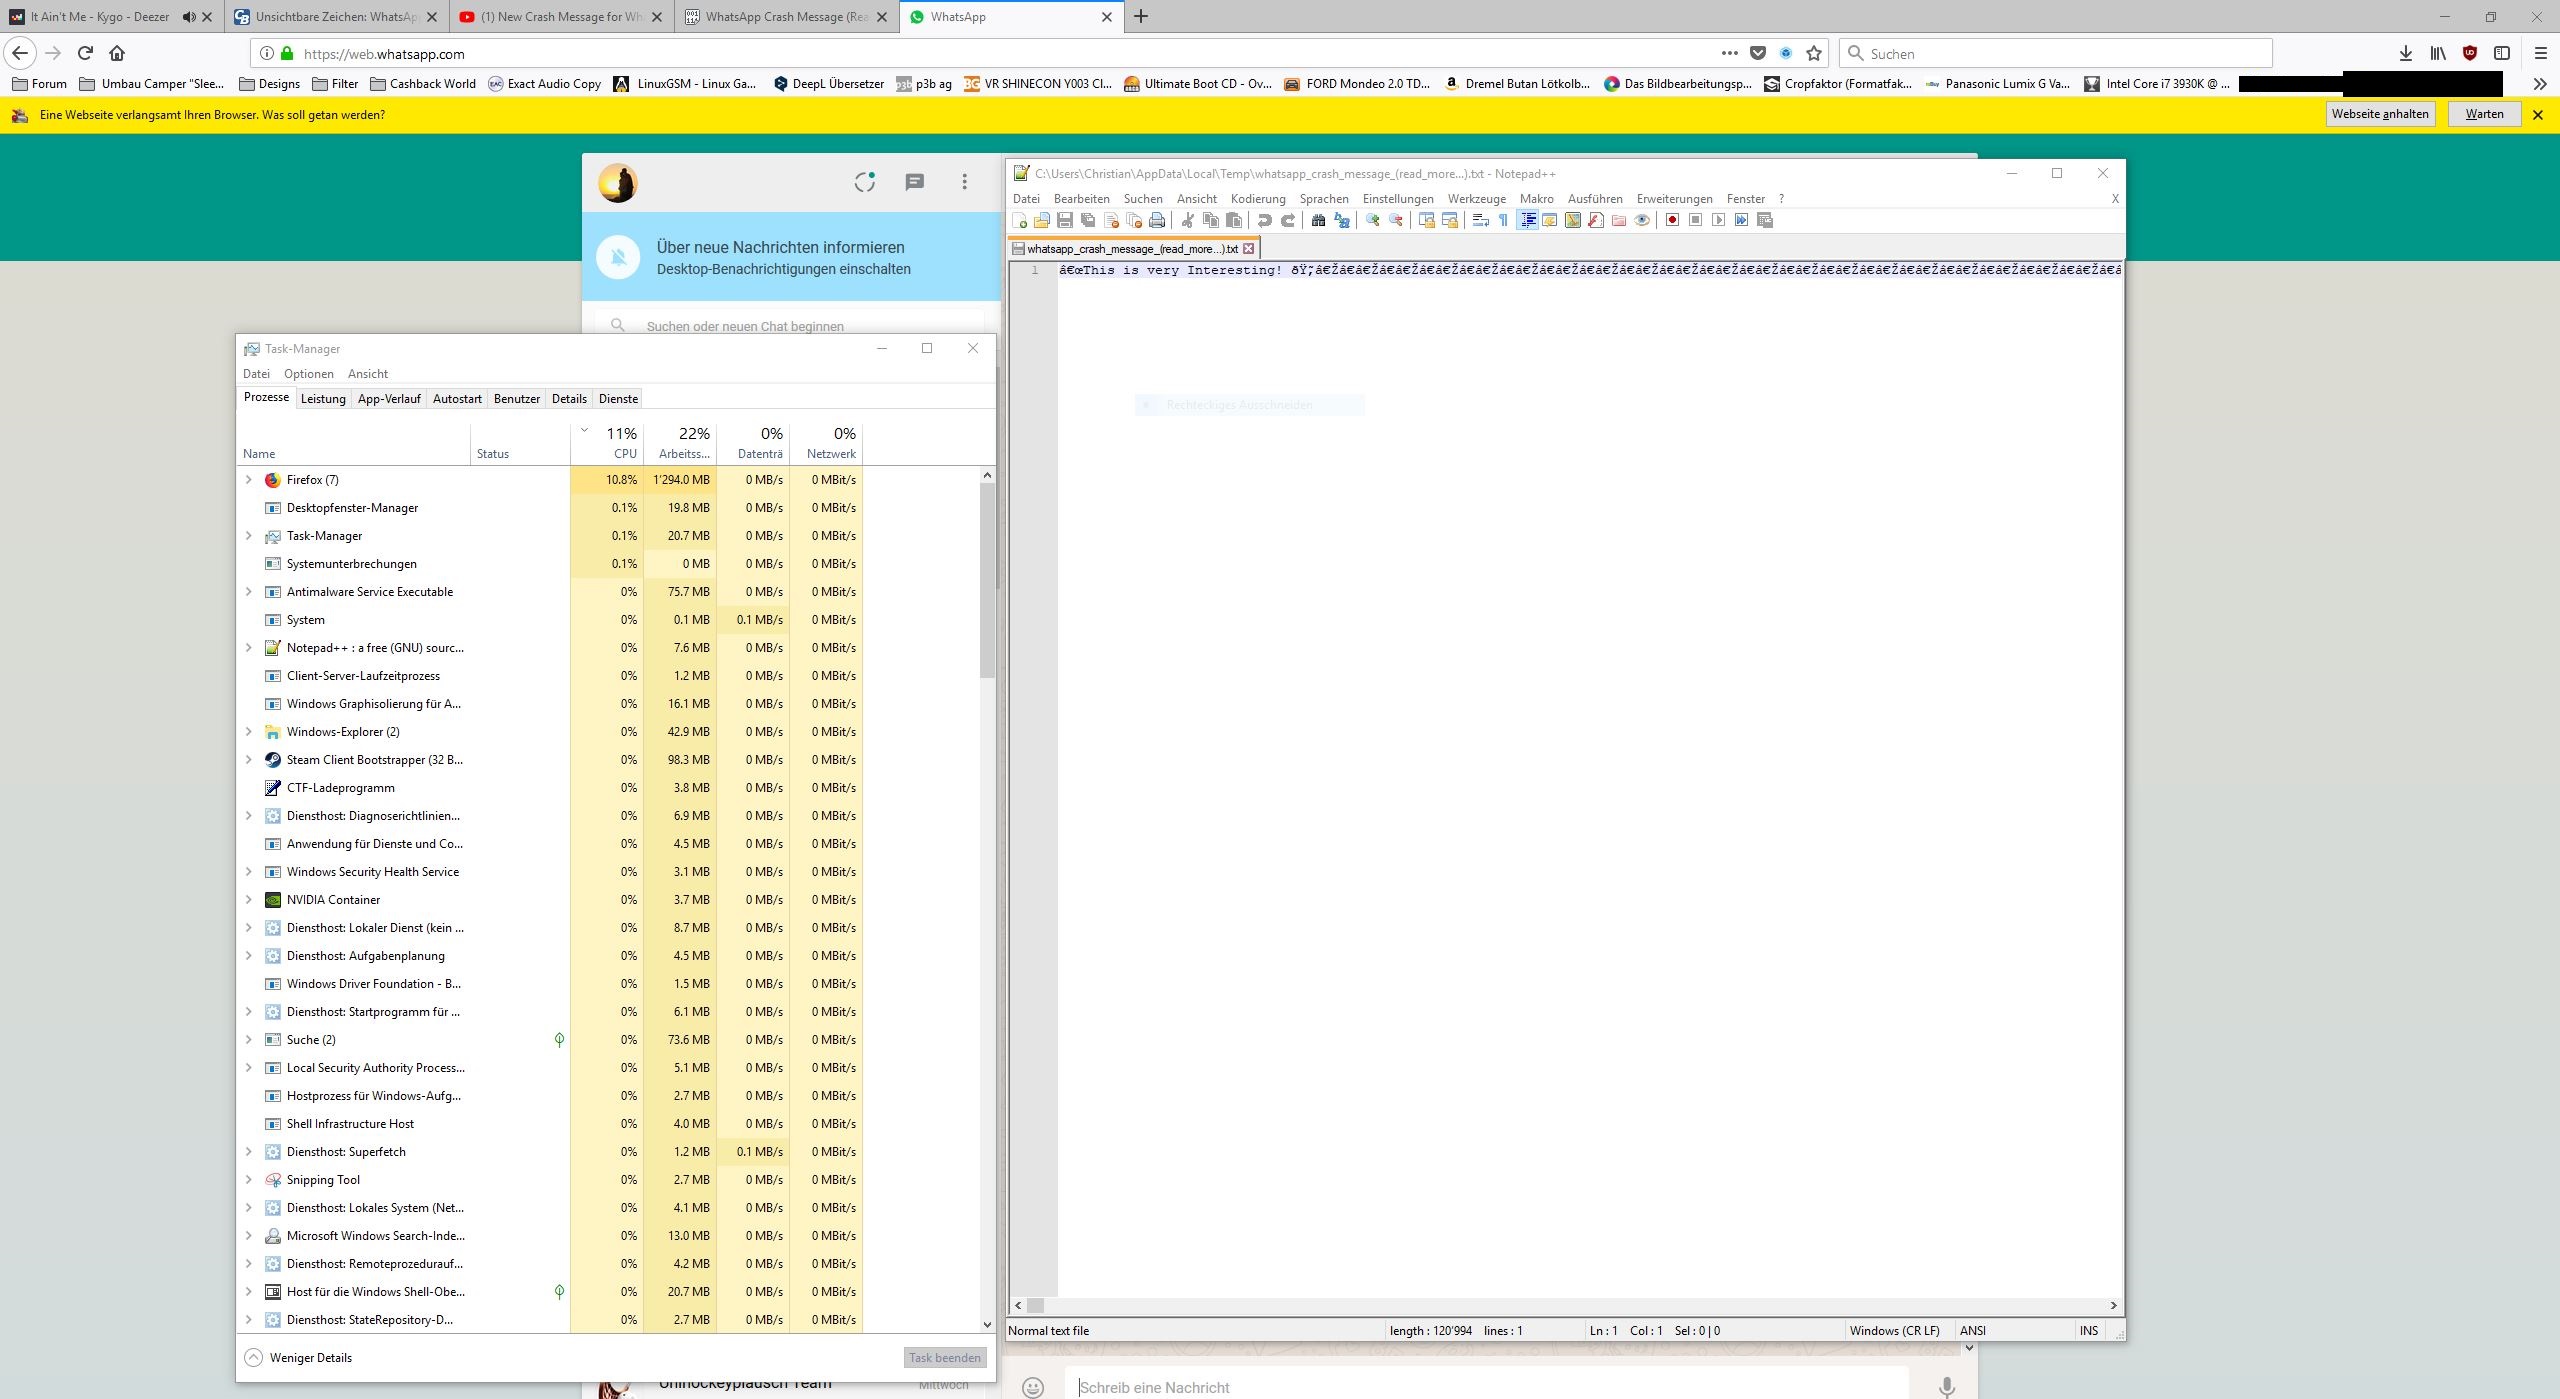Switch to the Leistung tab
Viewport: 2560px width, 1399px height.
pyautogui.click(x=323, y=398)
